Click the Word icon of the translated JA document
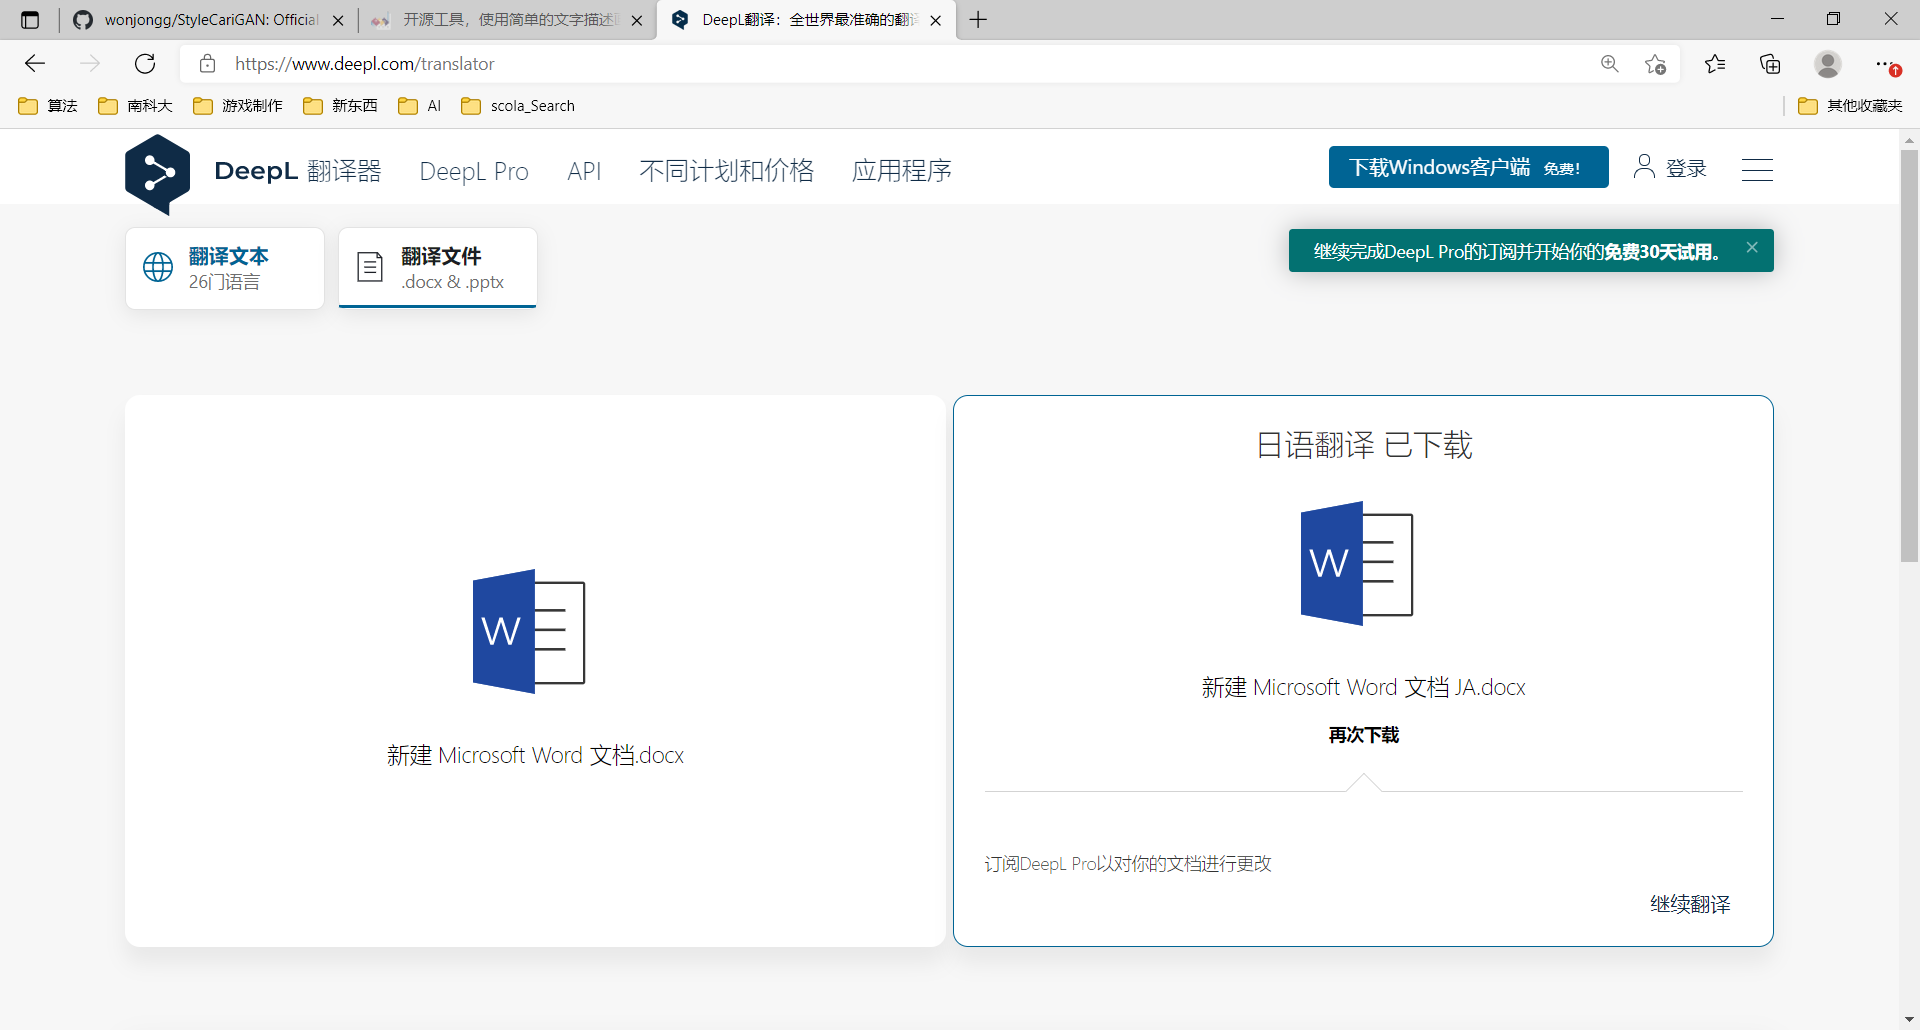 (x=1357, y=563)
